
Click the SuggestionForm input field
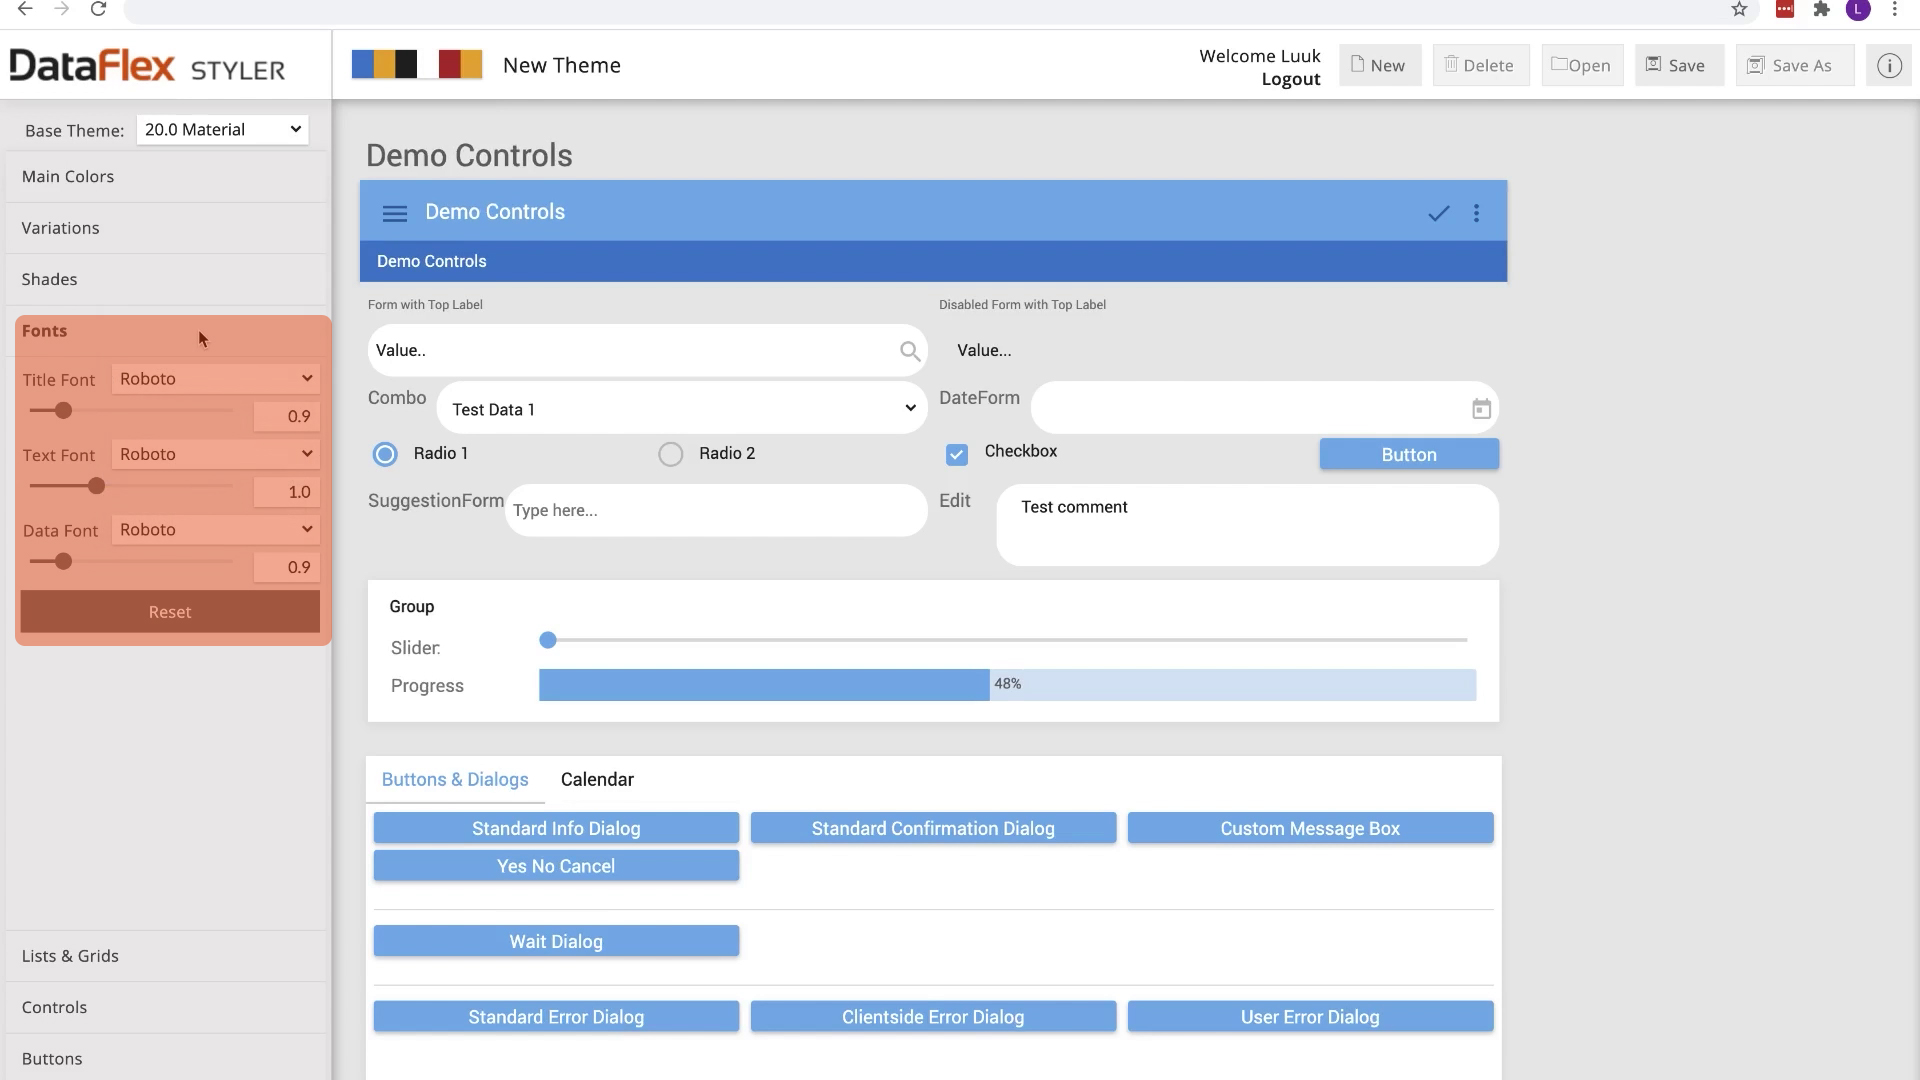[x=715, y=511]
